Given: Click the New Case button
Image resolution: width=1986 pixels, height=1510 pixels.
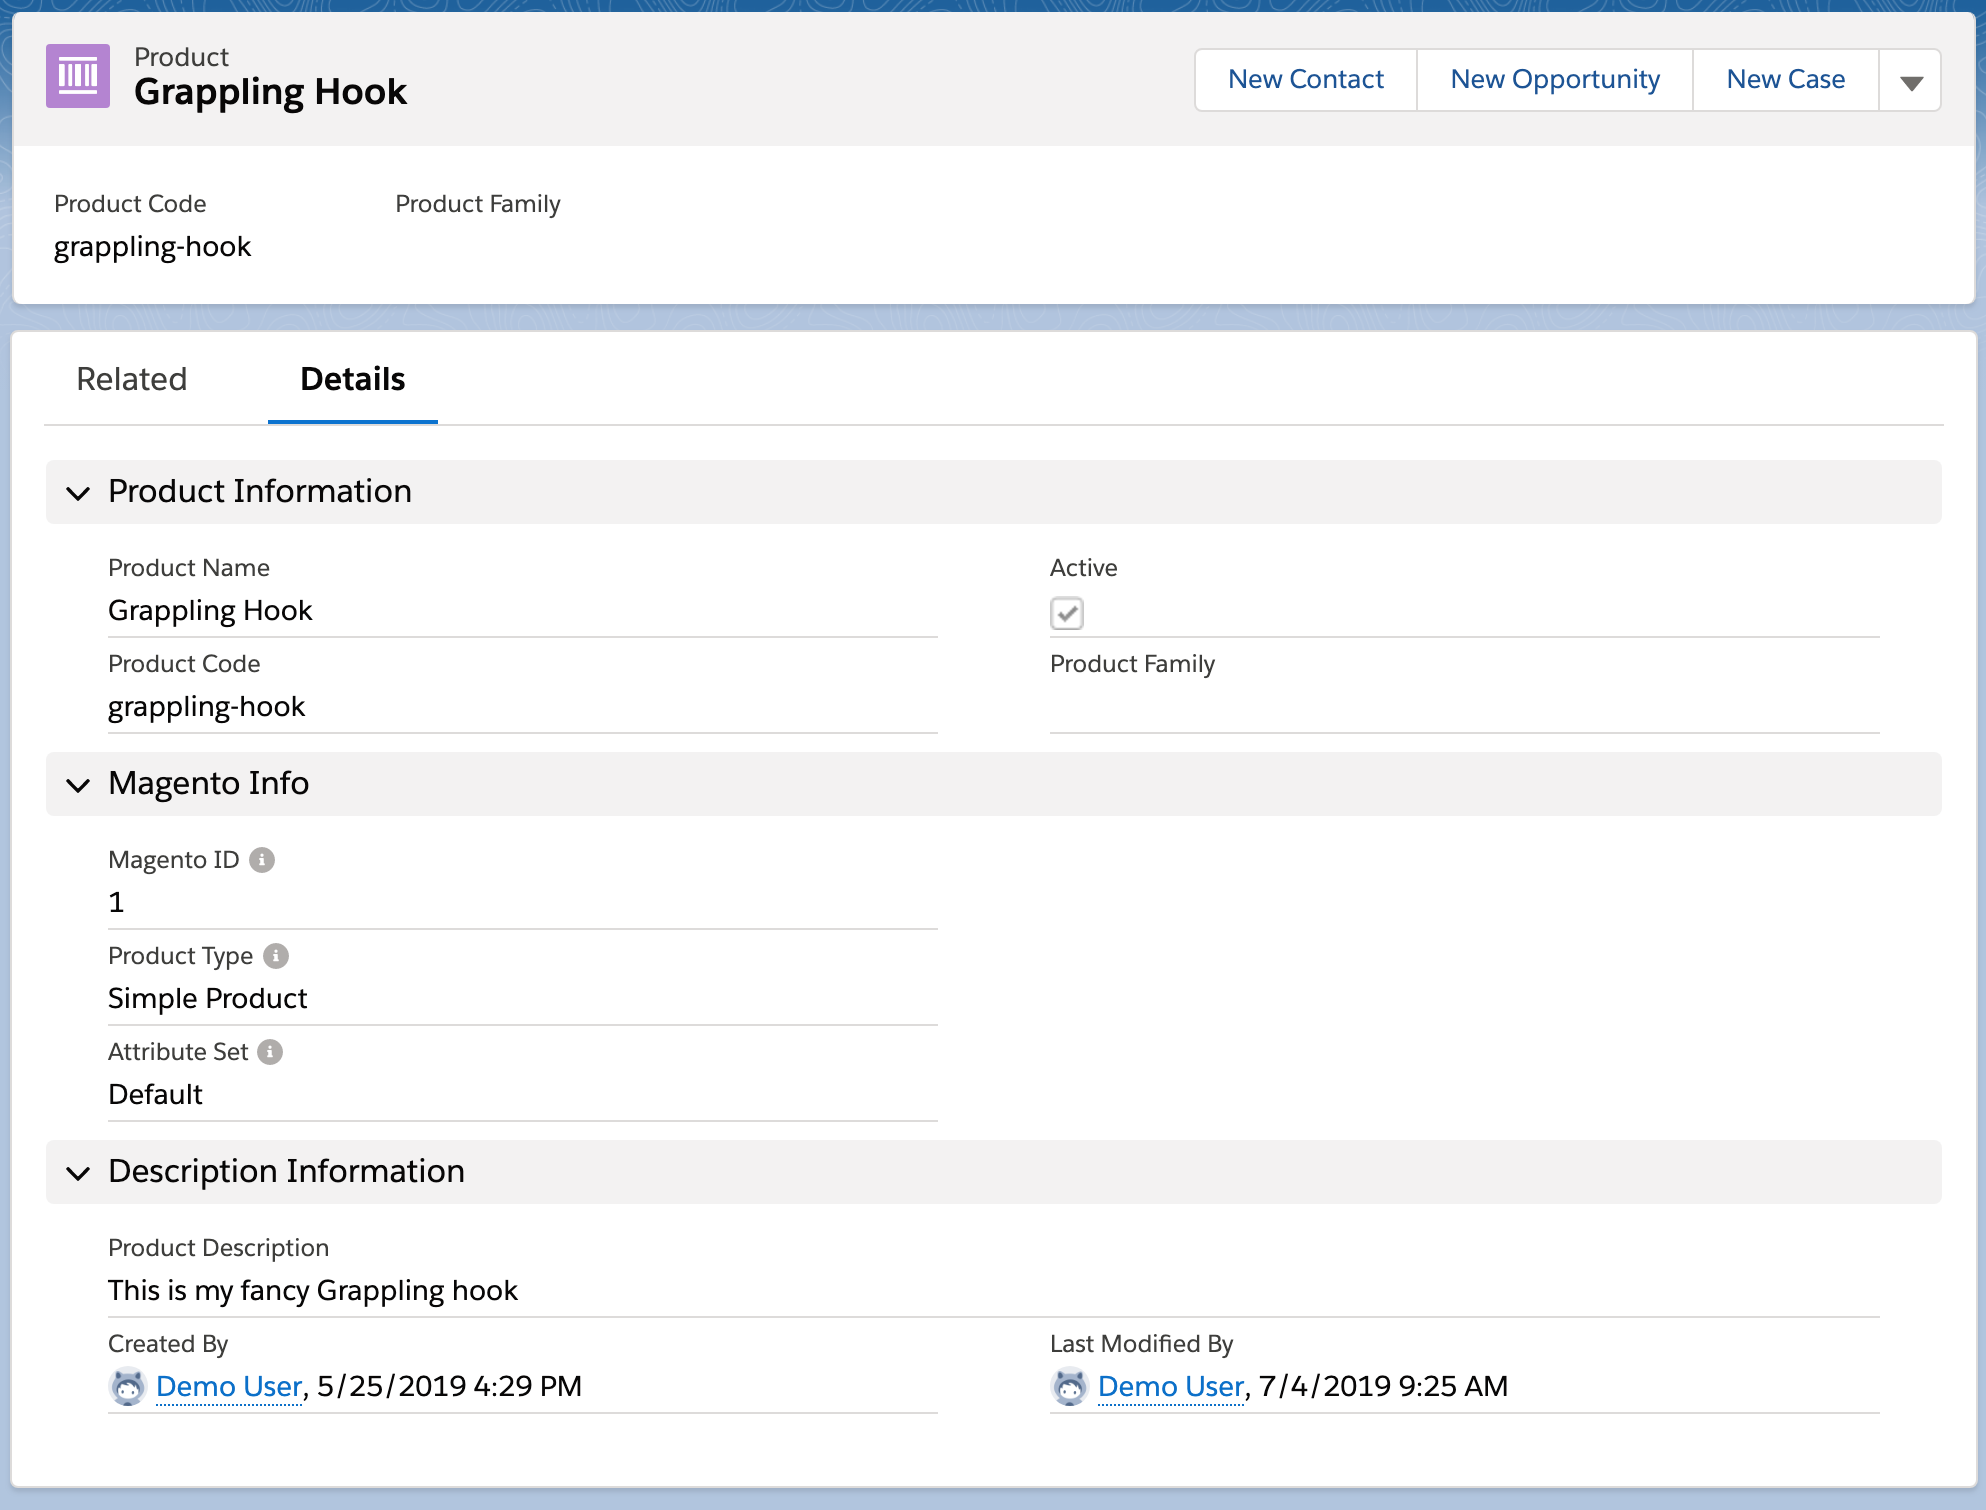Looking at the screenshot, I should tap(1785, 80).
